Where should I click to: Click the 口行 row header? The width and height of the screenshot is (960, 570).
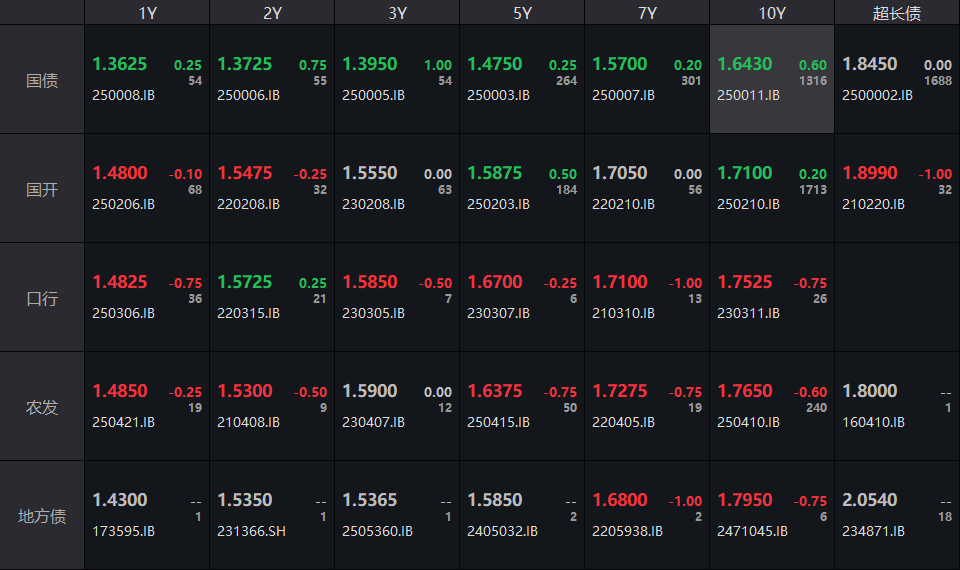click(x=42, y=298)
